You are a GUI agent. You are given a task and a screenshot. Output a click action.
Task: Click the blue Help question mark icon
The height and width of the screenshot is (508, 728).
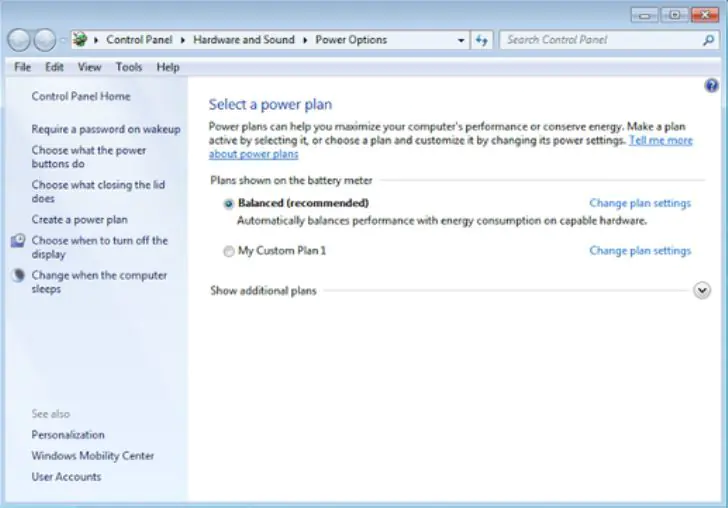(x=711, y=87)
